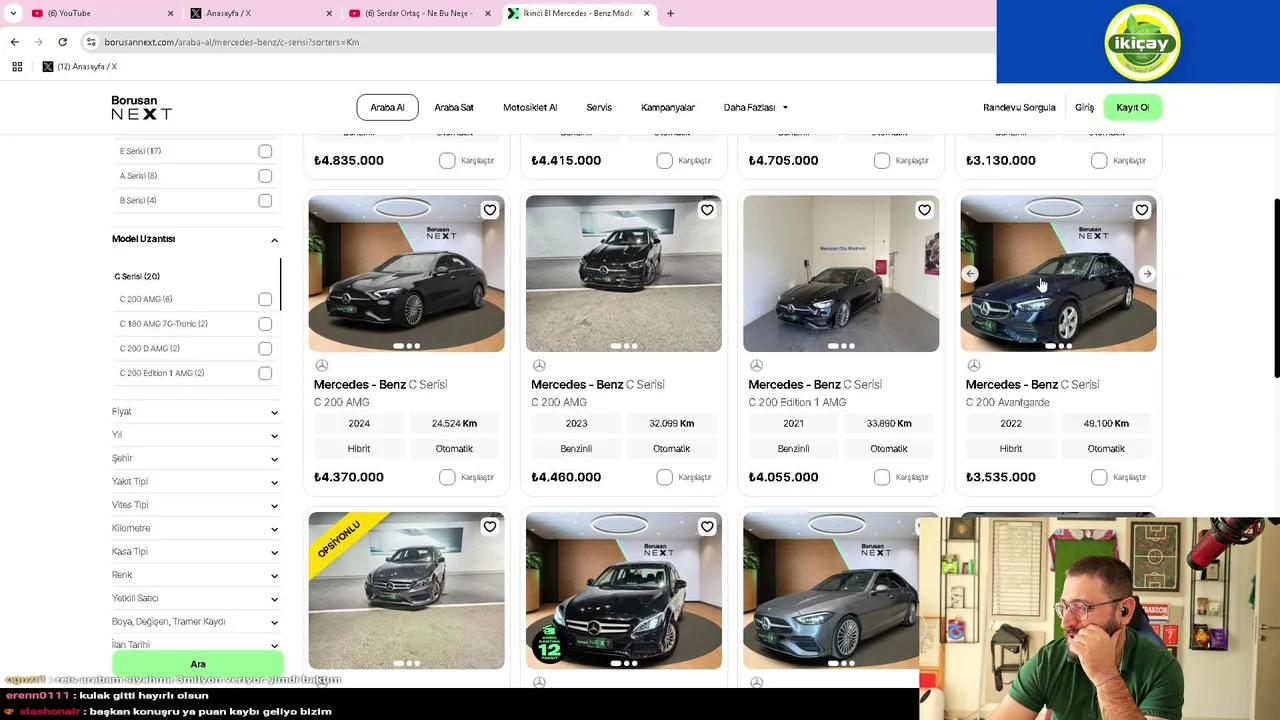
Task: Open browser apps grid icon
Action: click(17, 67)
